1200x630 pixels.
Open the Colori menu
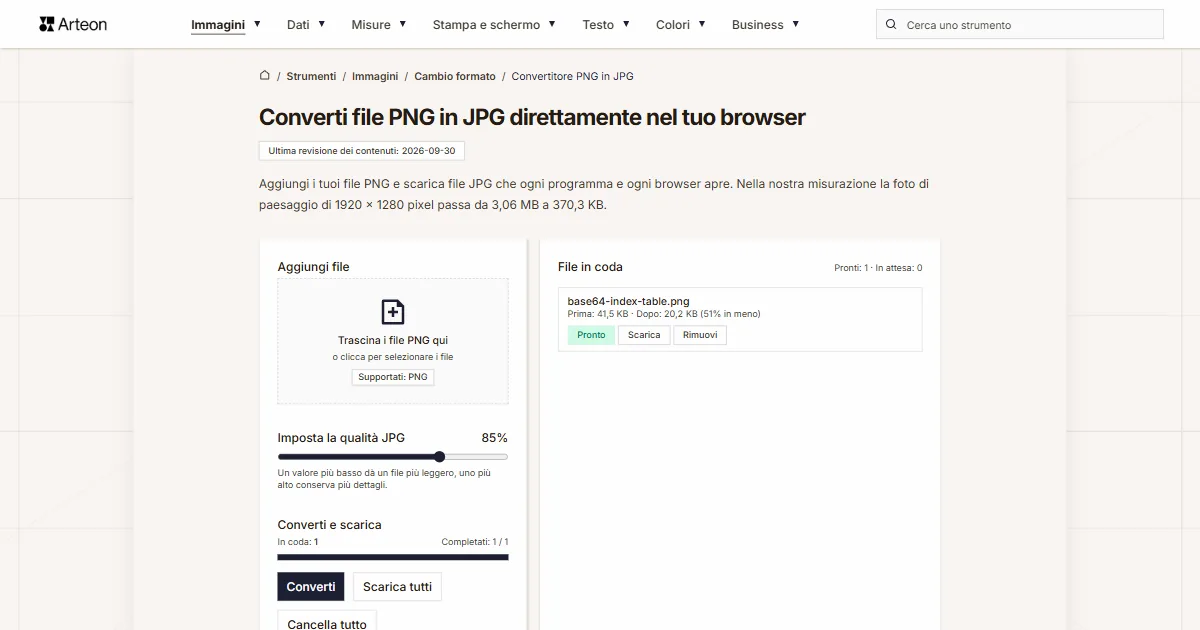(673, 24)
